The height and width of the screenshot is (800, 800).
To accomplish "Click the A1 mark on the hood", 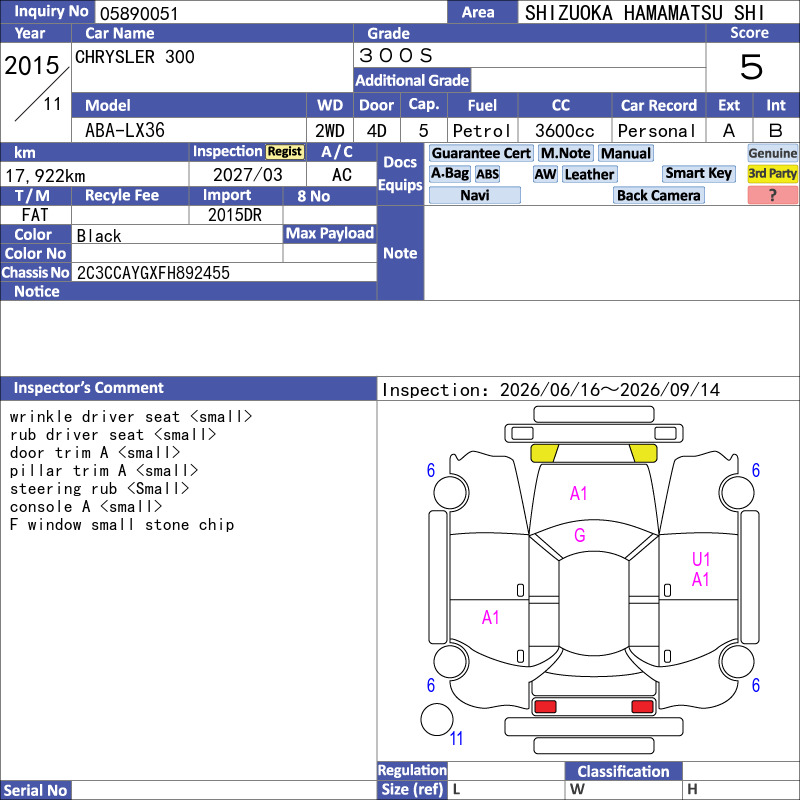I will pos(578,493).
